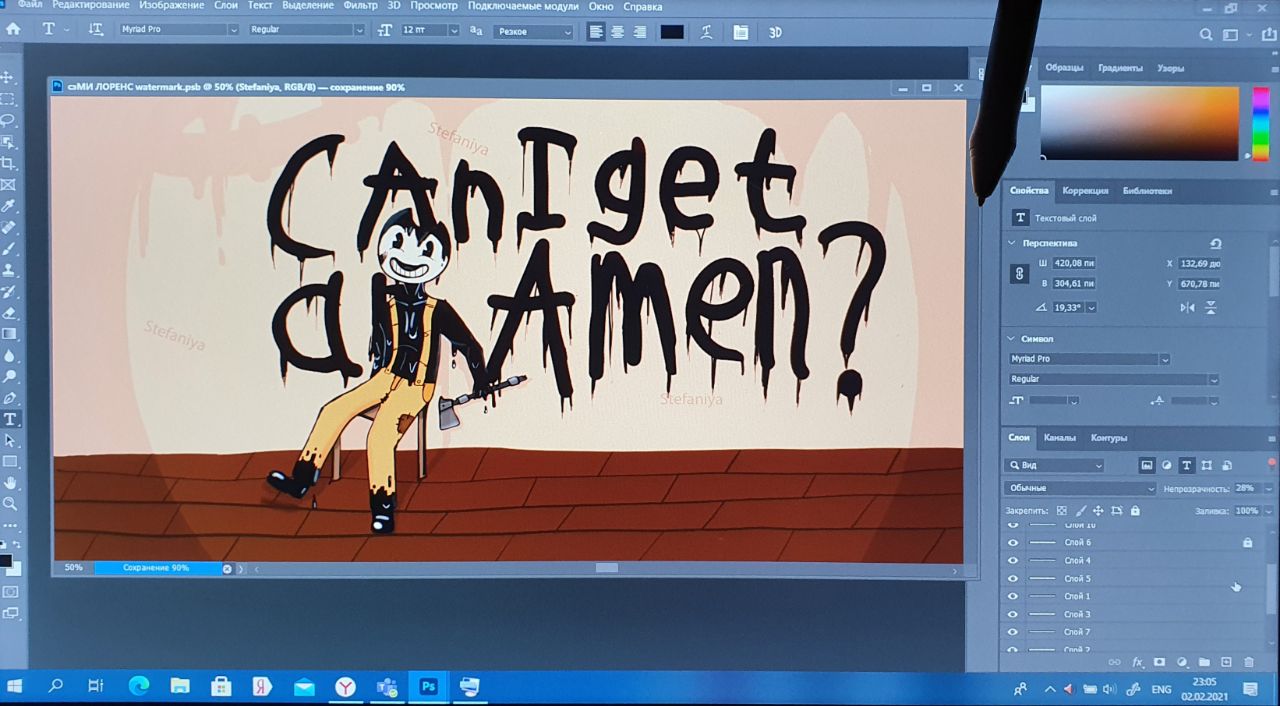Hide layer Слой 7
Image resolution: width=1280 pixels, height=706 pixels.
[x=1013, y=632]
